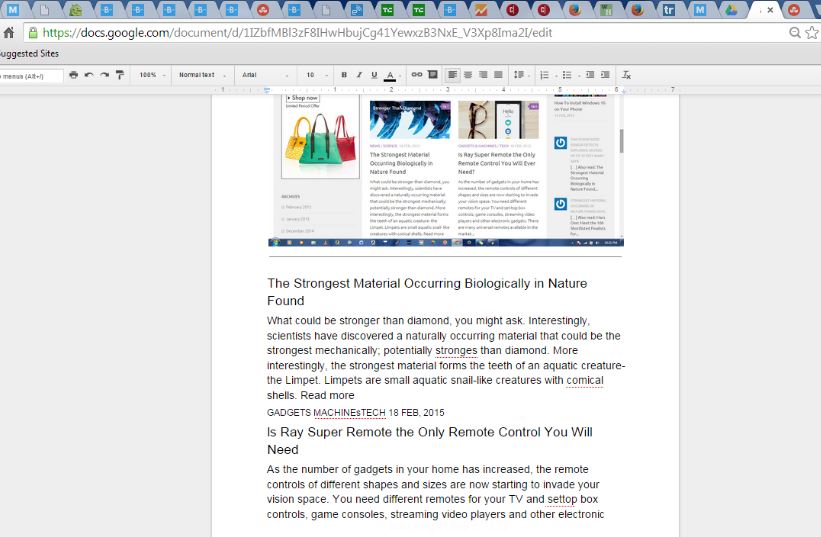821x537 pixels.
Task: Select the Paint format tool
Action: (x=120, y=75)
